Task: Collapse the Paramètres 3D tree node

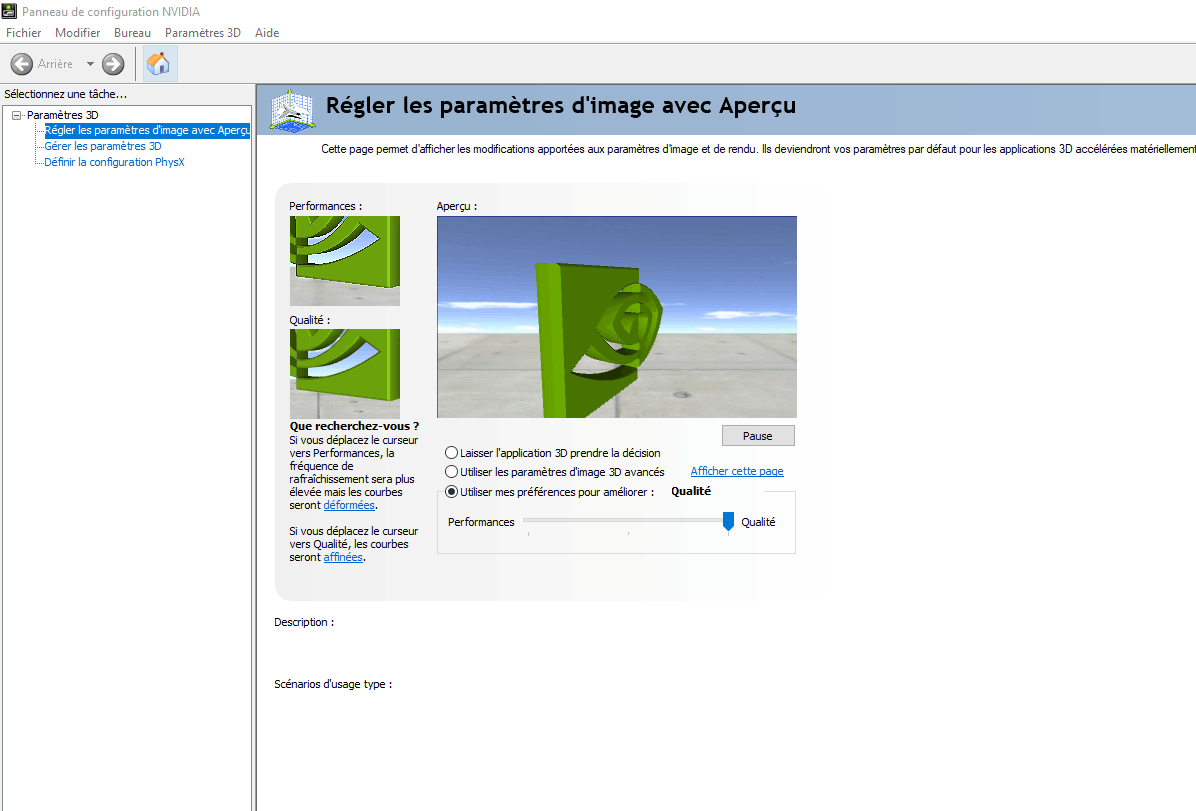Action: (x=16, y=115)
